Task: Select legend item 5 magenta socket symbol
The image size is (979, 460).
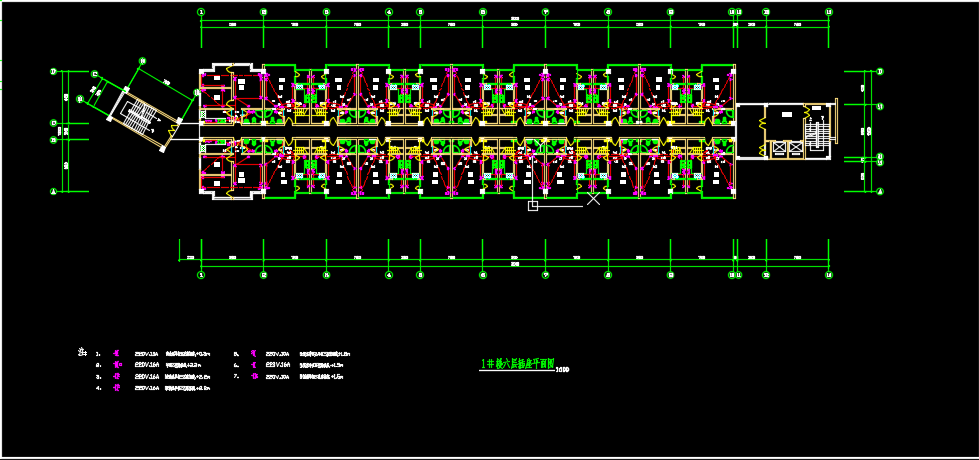Action: (x=255, y=354)
